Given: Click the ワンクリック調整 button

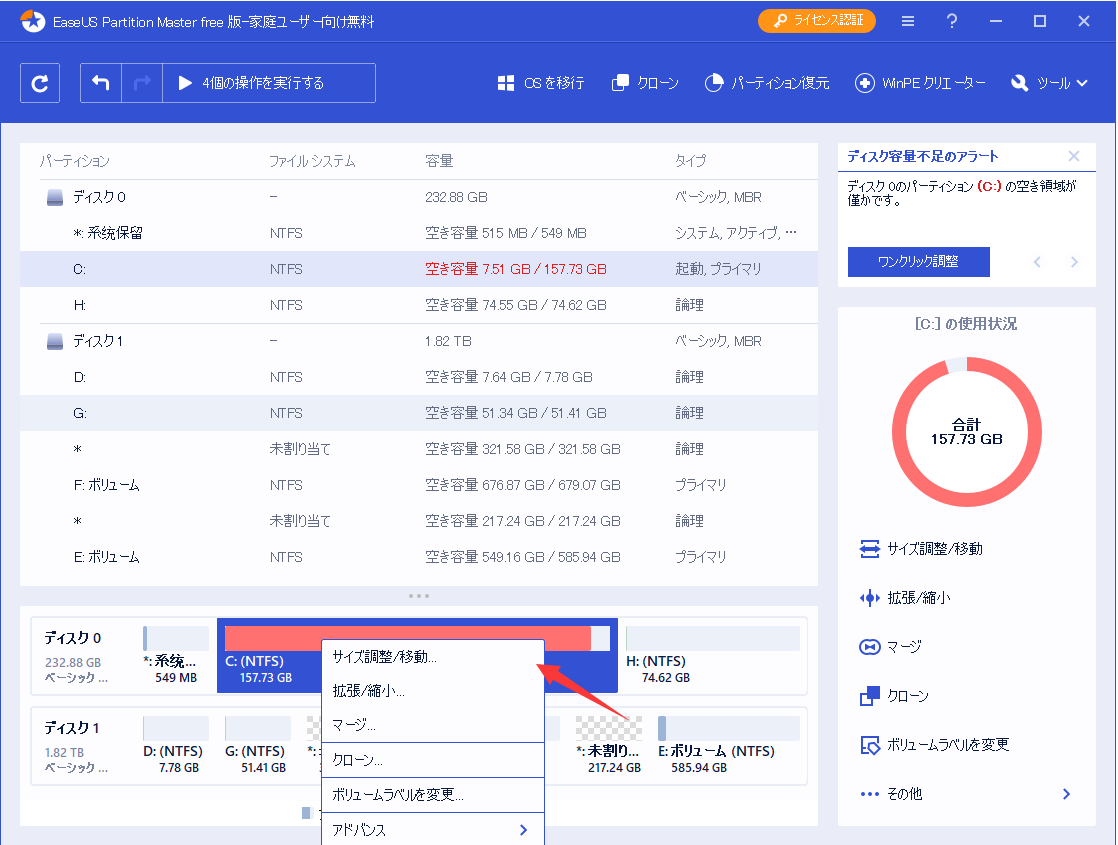Looking at the screenshot, I should click(x=918, y=262).
